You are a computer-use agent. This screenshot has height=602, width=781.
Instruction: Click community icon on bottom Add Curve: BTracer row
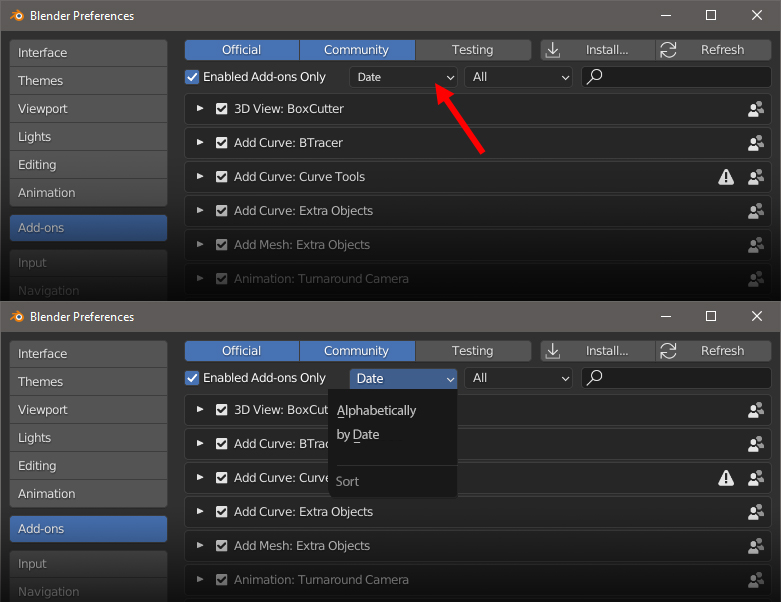point(756,444)
